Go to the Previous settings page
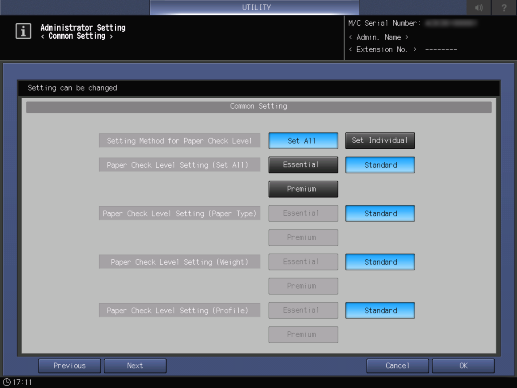The width and height of the screenshot is (517, 388). [69, 366]
